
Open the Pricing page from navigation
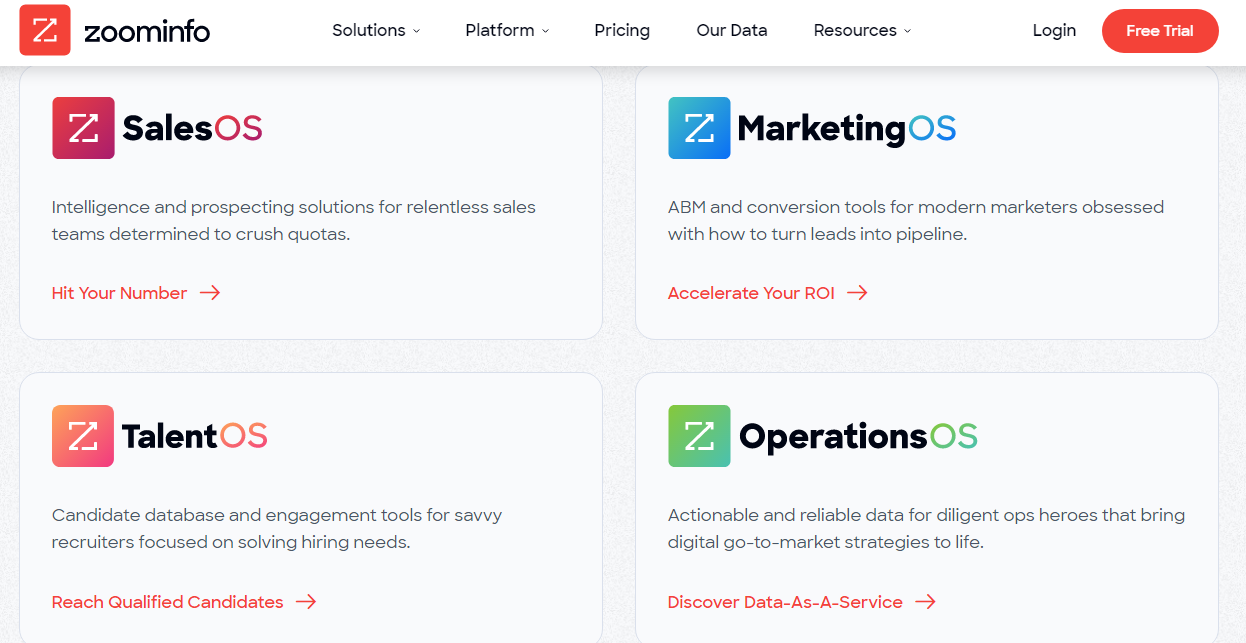click(x=622, y=30)
